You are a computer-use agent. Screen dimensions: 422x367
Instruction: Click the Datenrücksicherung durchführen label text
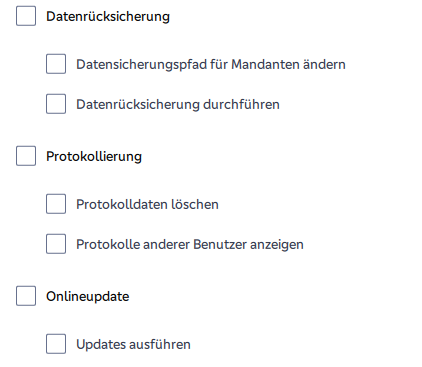(178, 104)
